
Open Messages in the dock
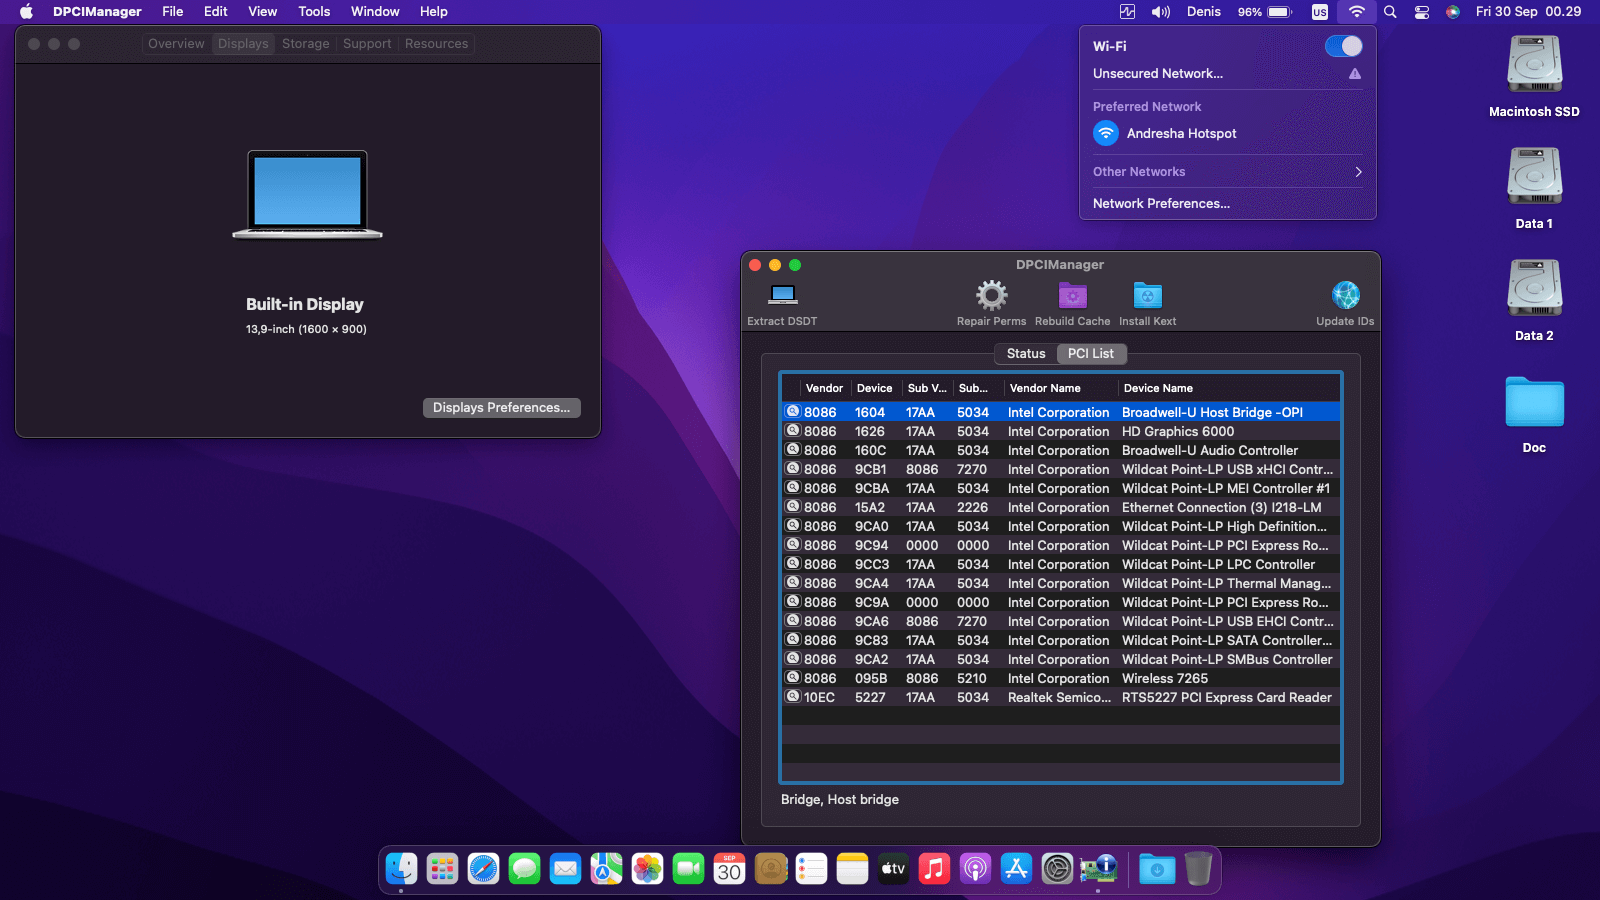[524, 869]
